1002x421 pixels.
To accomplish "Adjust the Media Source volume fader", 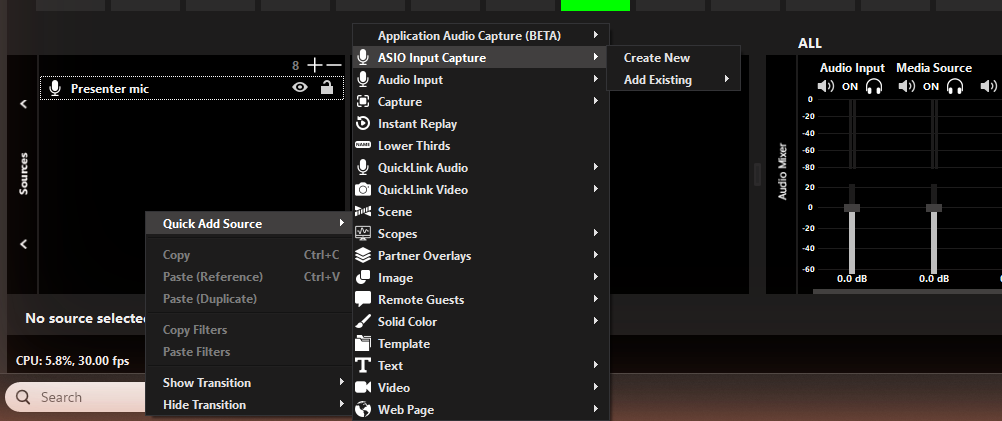I will pos(934,208).
